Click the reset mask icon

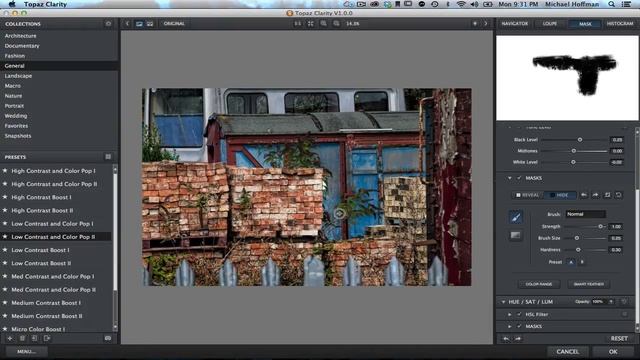click(619, 195)
